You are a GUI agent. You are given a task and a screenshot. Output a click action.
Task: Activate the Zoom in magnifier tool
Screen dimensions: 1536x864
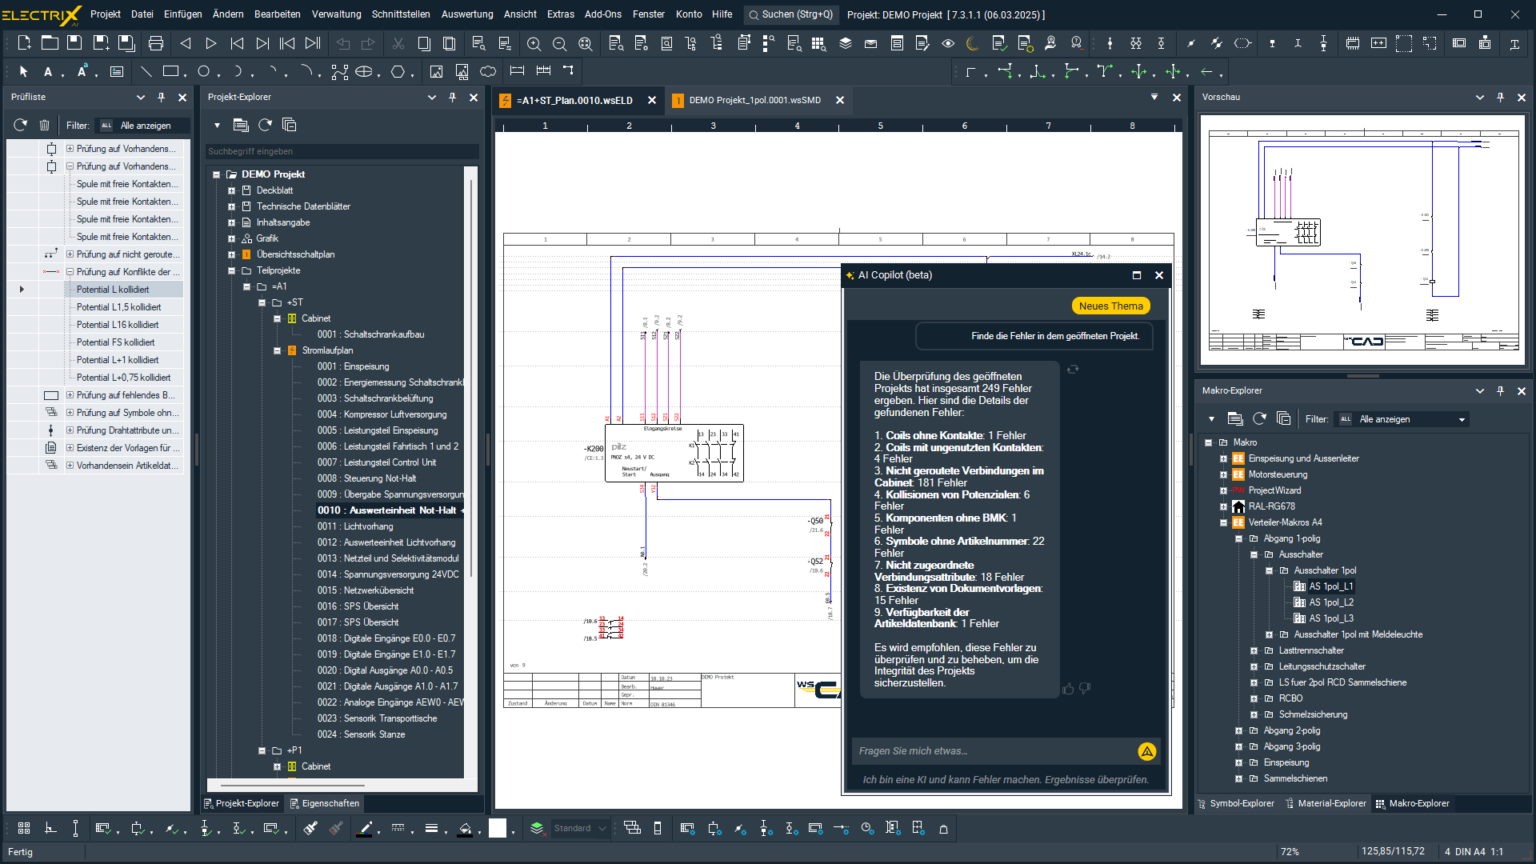tap(535, 43)
